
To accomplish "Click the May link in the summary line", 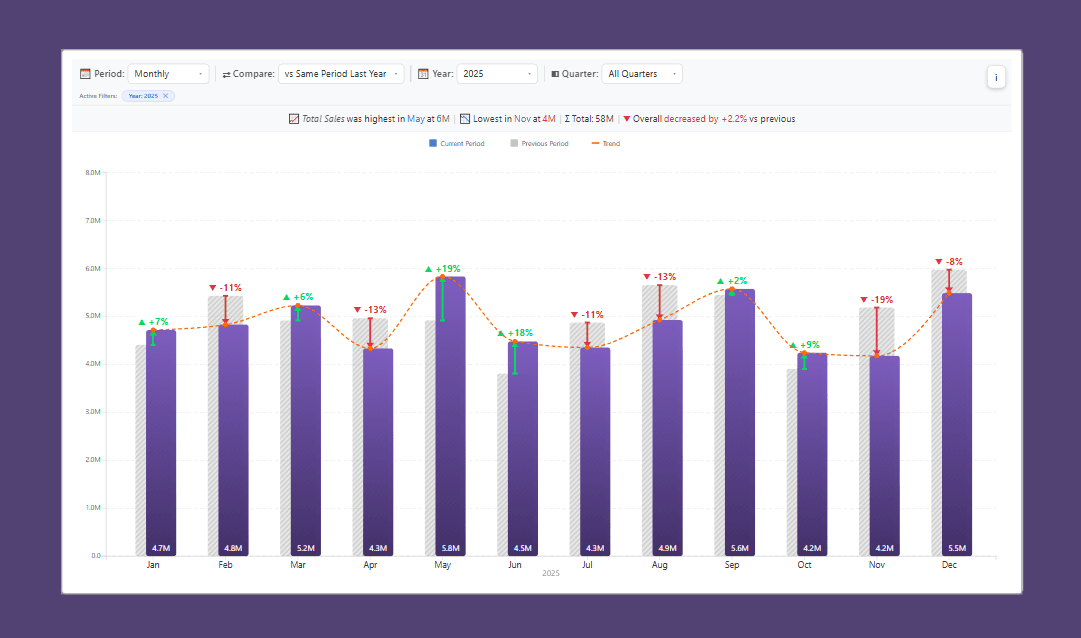I will tap(416, 119).
